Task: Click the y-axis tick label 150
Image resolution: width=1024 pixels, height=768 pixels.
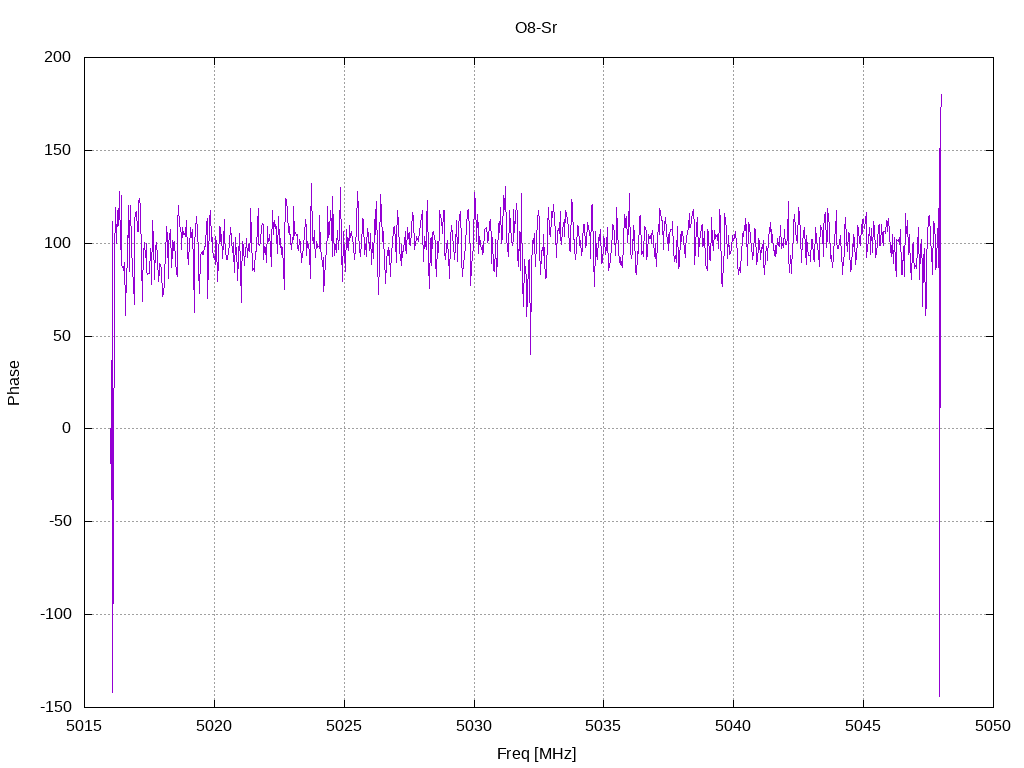Action: tap(57, 150)
